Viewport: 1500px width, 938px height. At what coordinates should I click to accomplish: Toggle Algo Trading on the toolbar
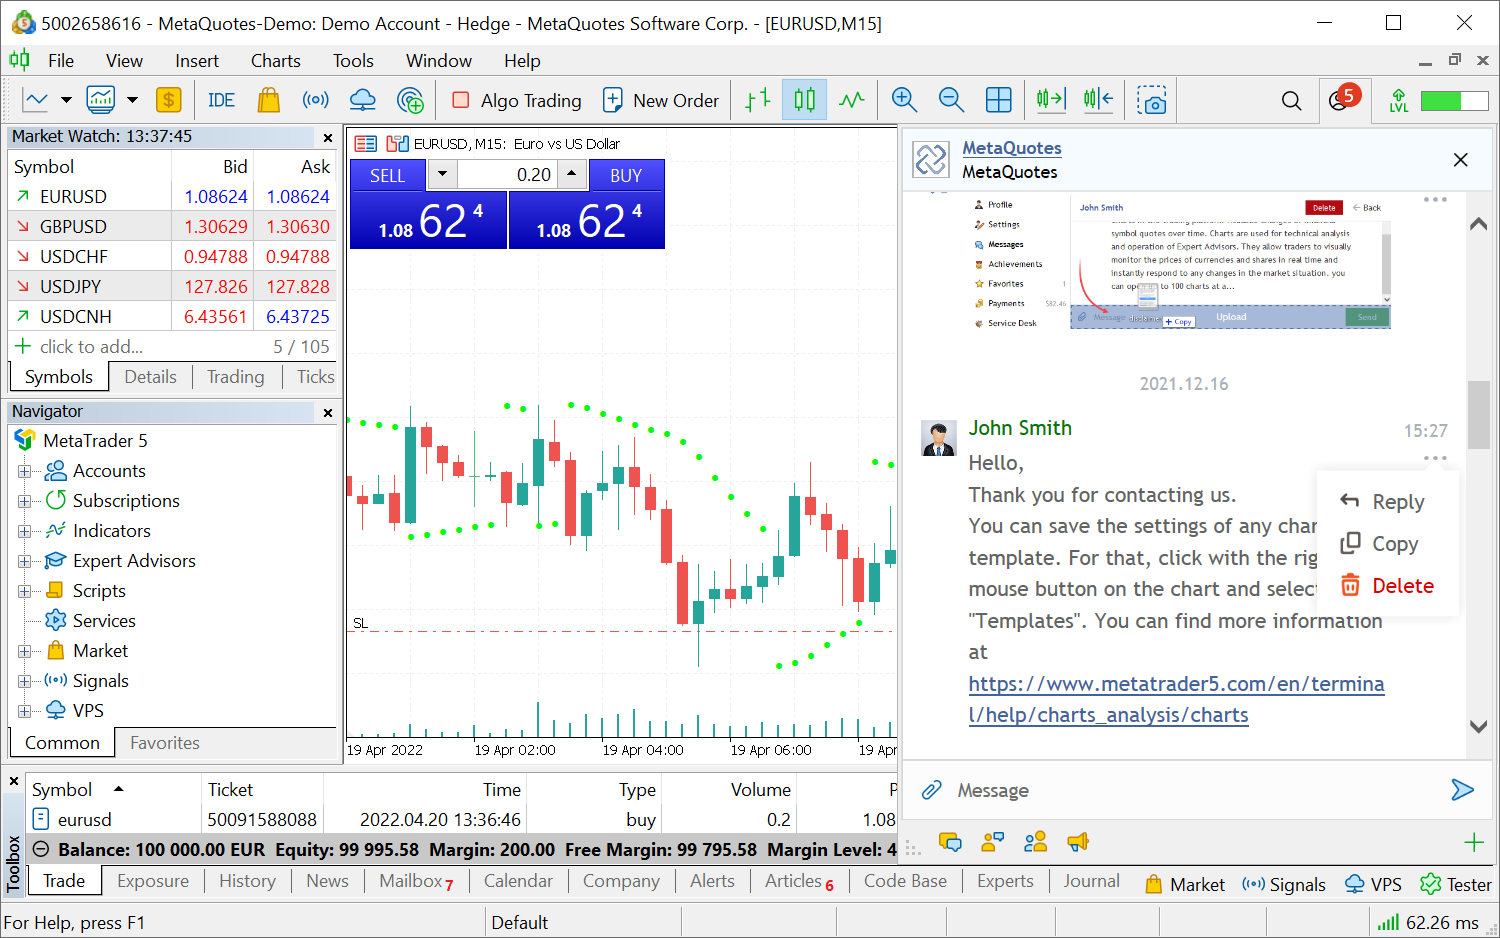tap(516, 99)
